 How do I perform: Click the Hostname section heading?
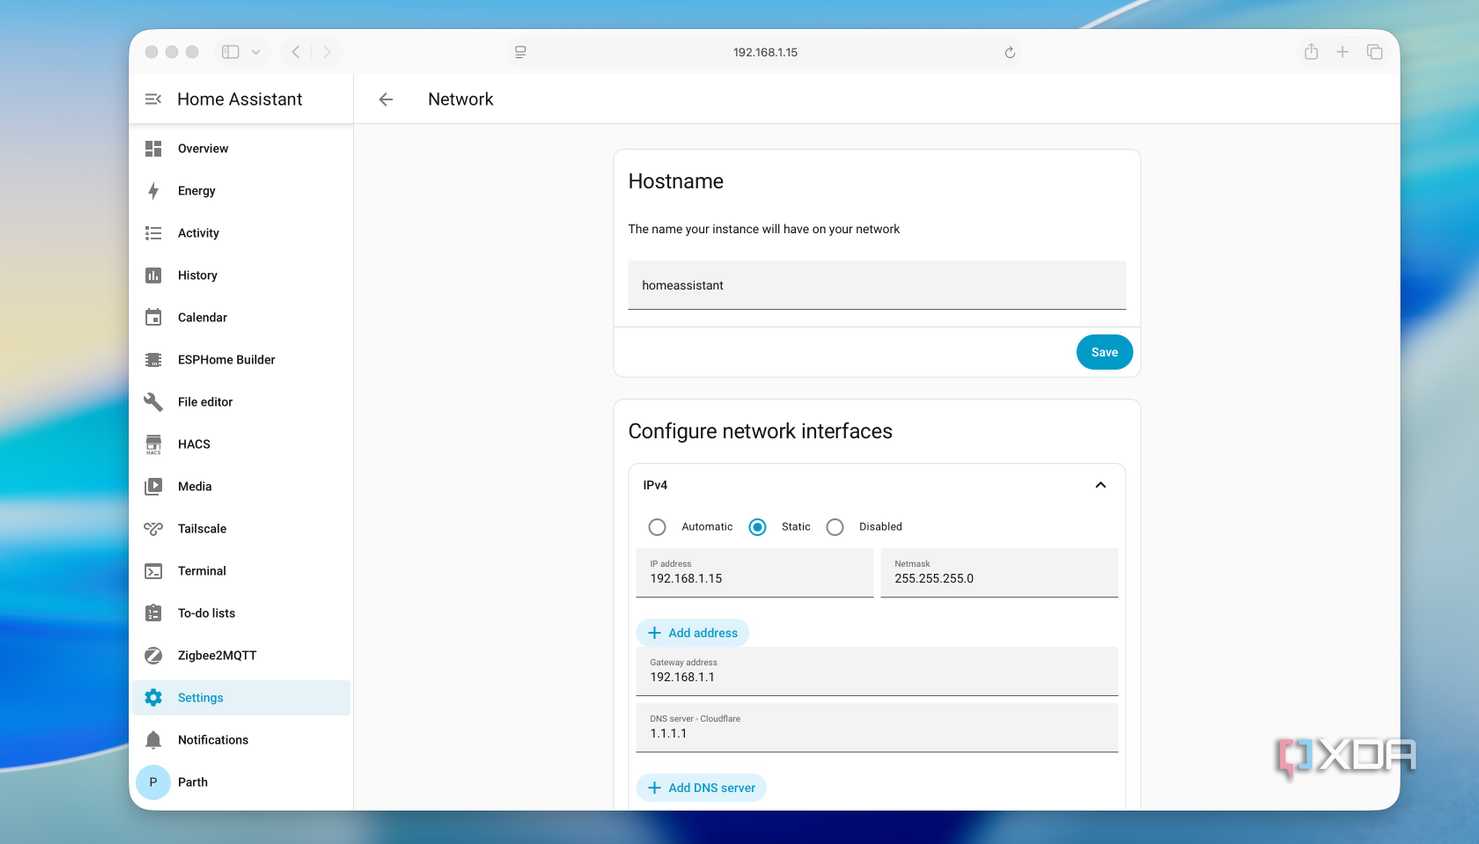[x=676, y=181]
